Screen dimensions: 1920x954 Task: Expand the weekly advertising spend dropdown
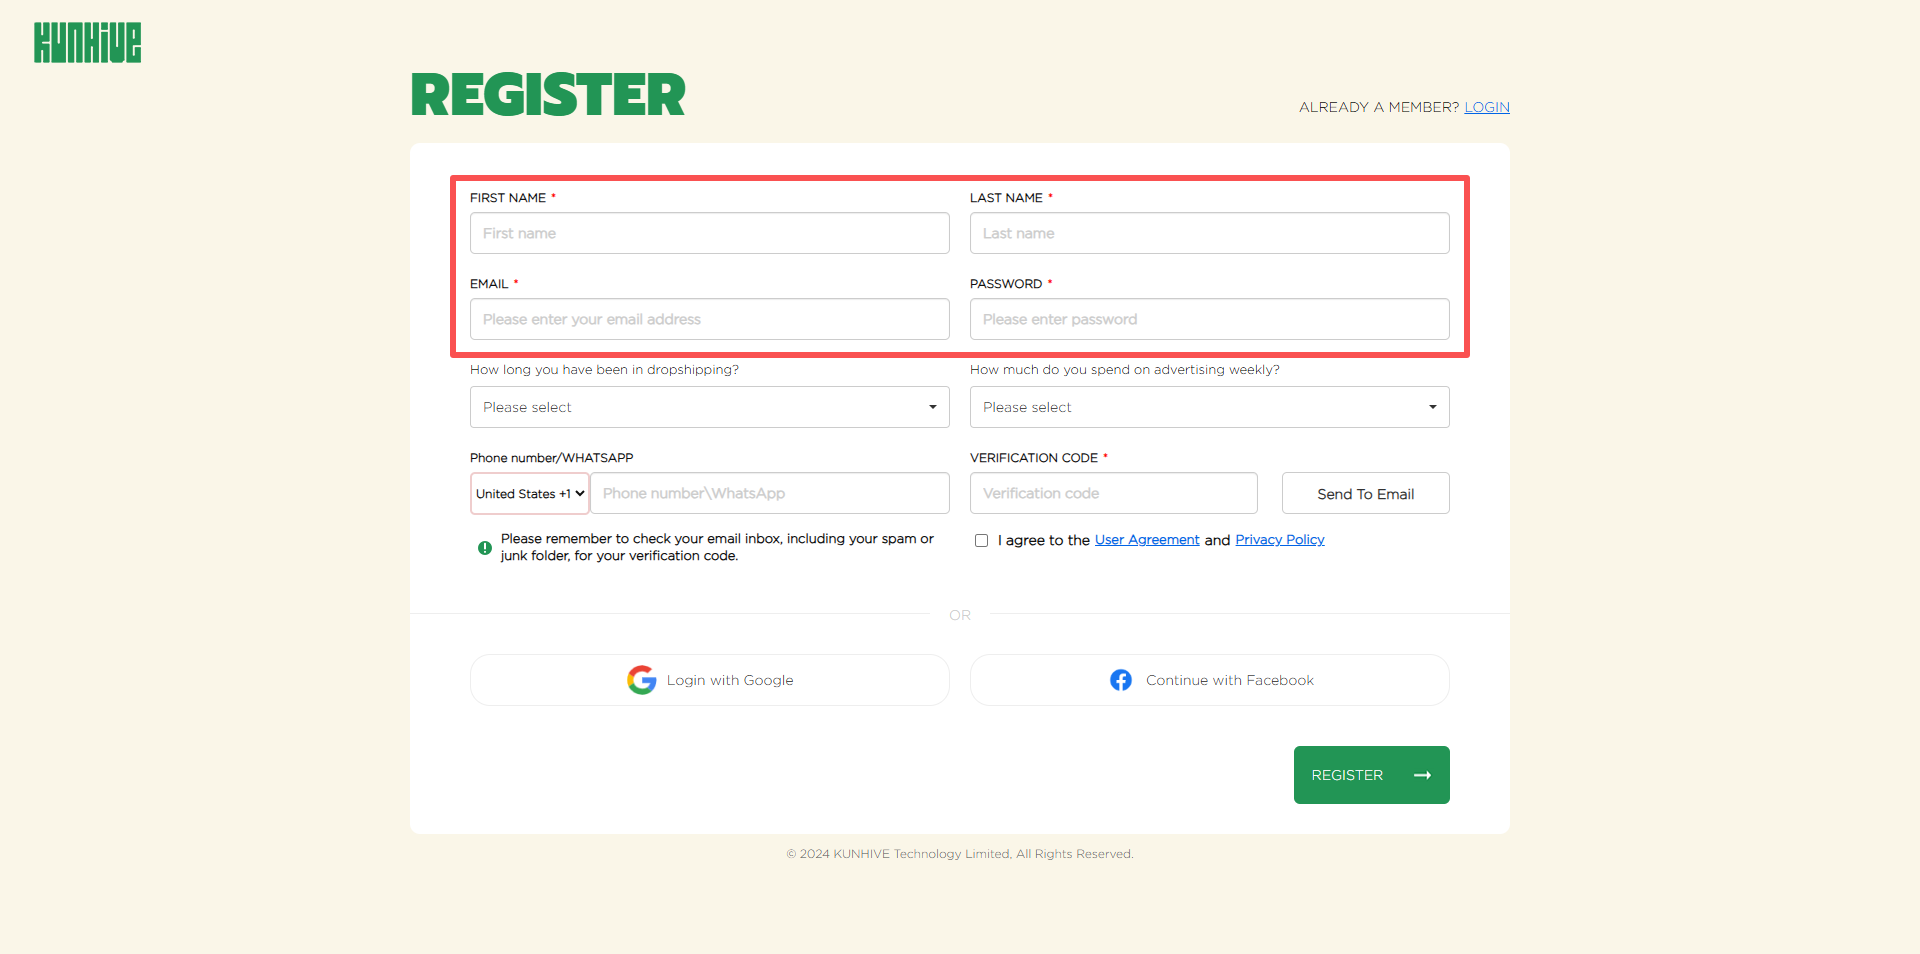click(1209, 407)
